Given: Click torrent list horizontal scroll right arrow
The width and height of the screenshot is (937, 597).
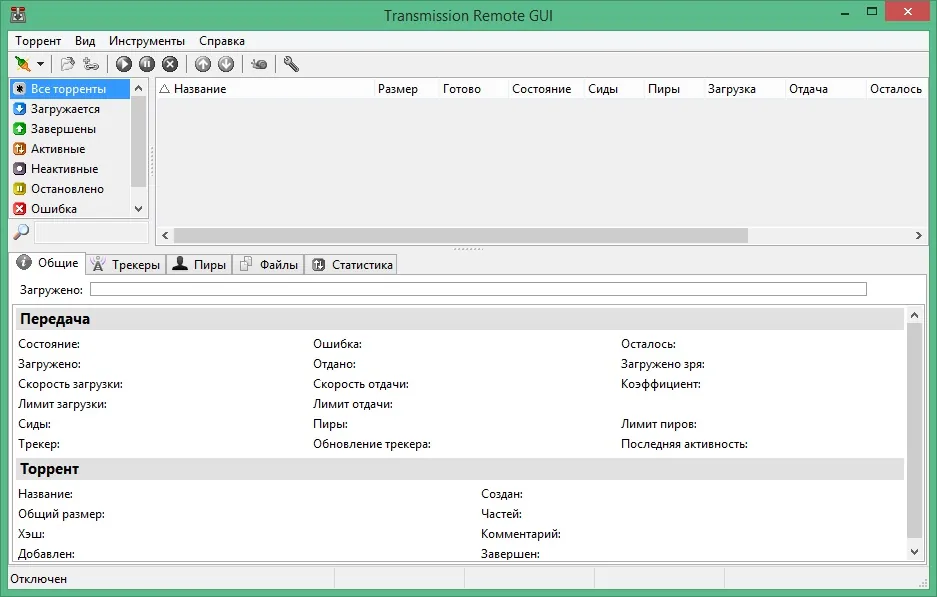Looking at the screenshot, I should [x=919, y=235].
